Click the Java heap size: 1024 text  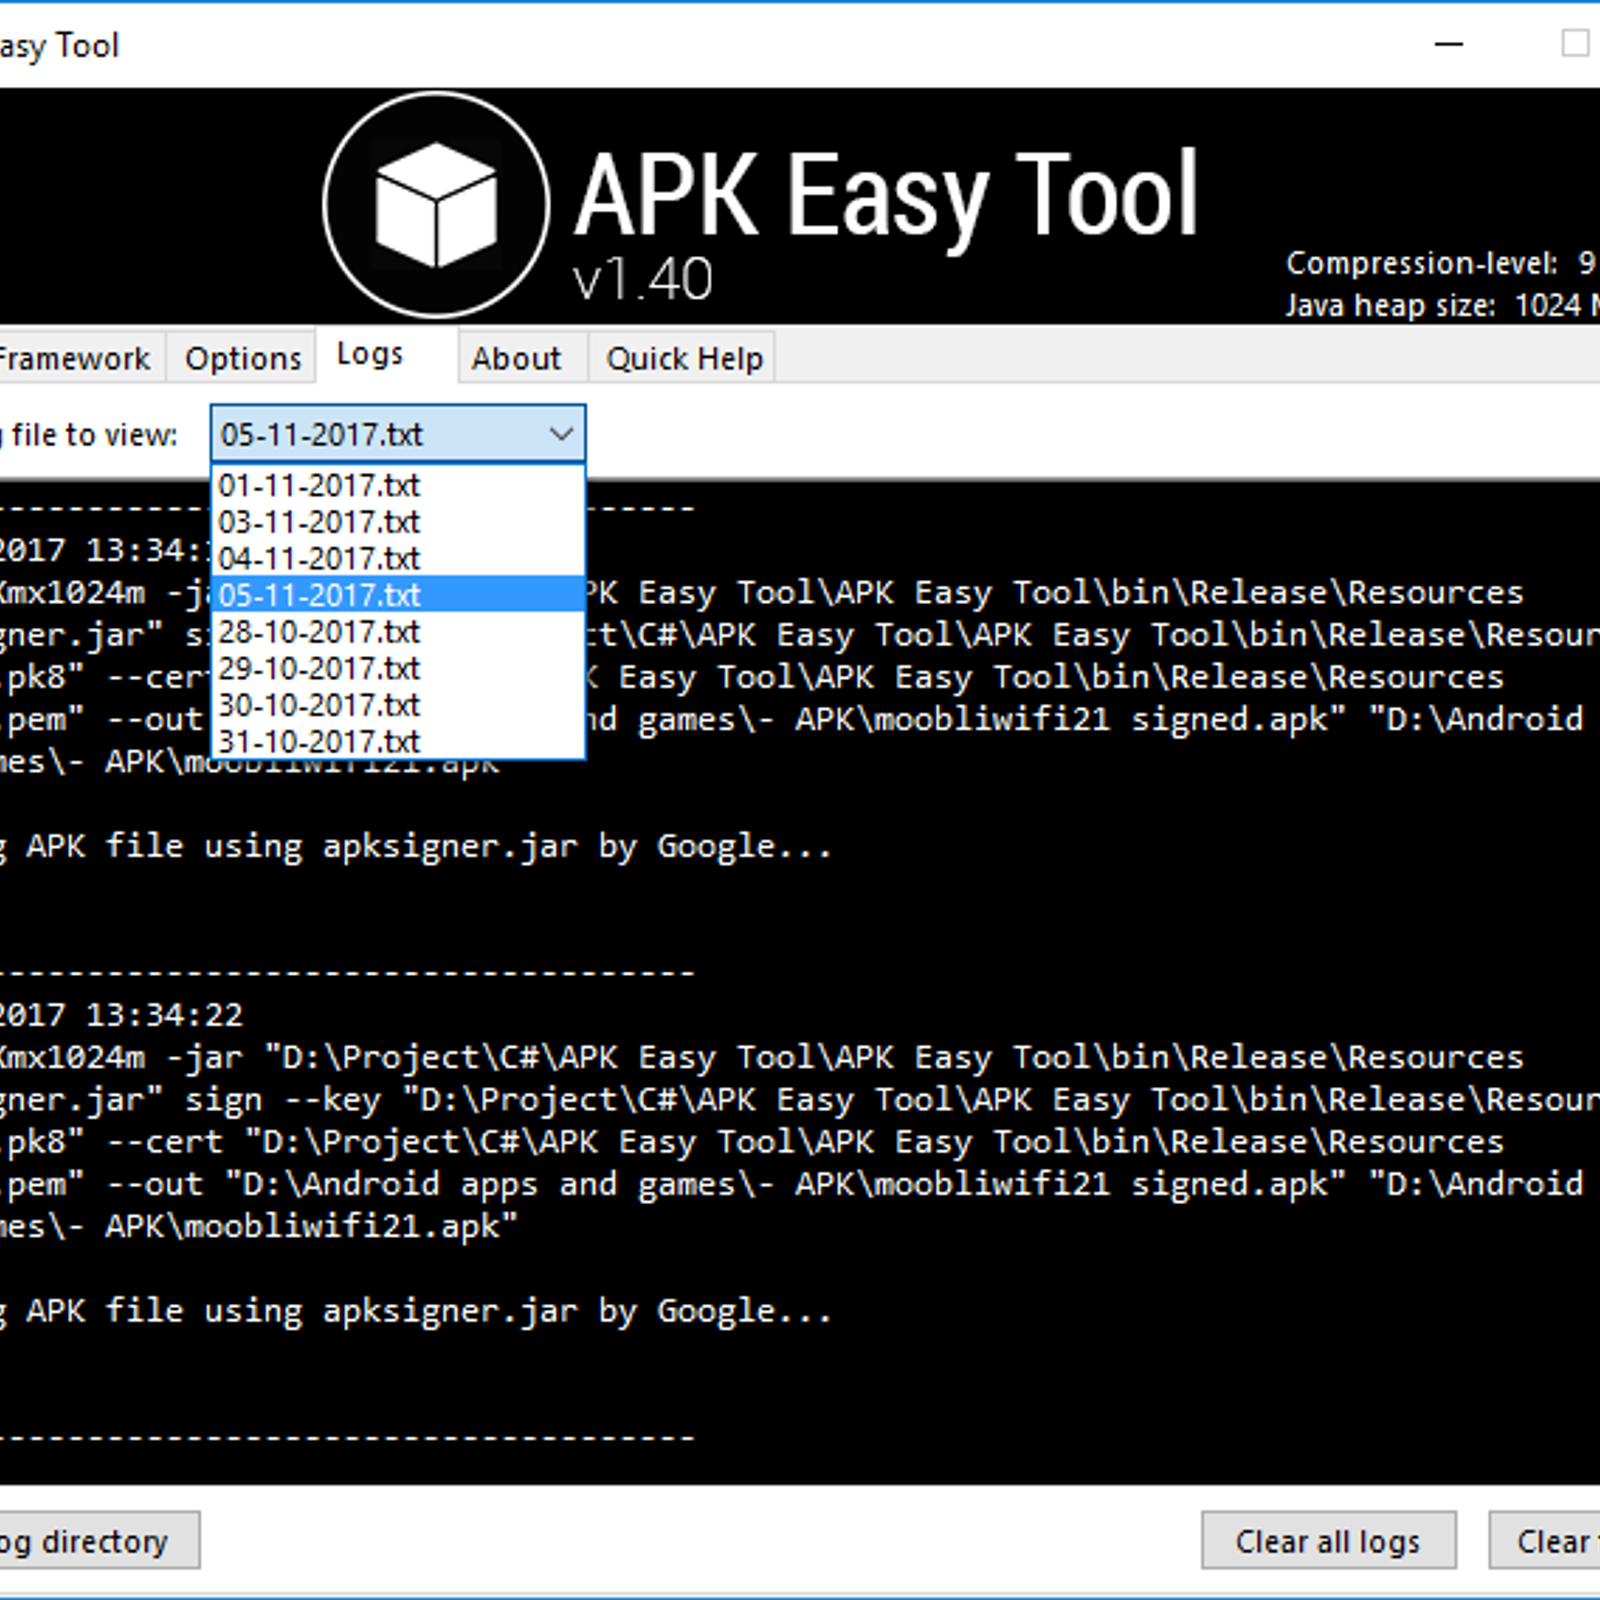[1442, 305]
